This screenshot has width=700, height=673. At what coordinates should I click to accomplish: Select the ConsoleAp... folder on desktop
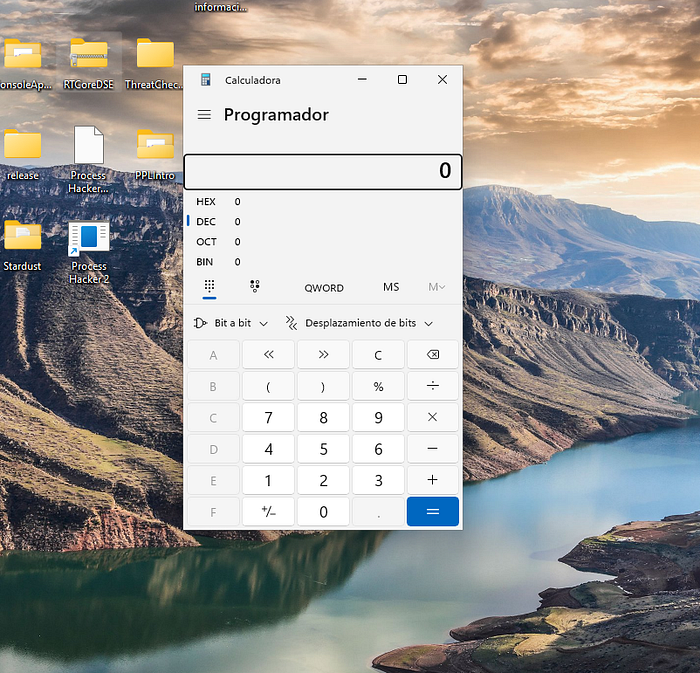pos(25,63)
